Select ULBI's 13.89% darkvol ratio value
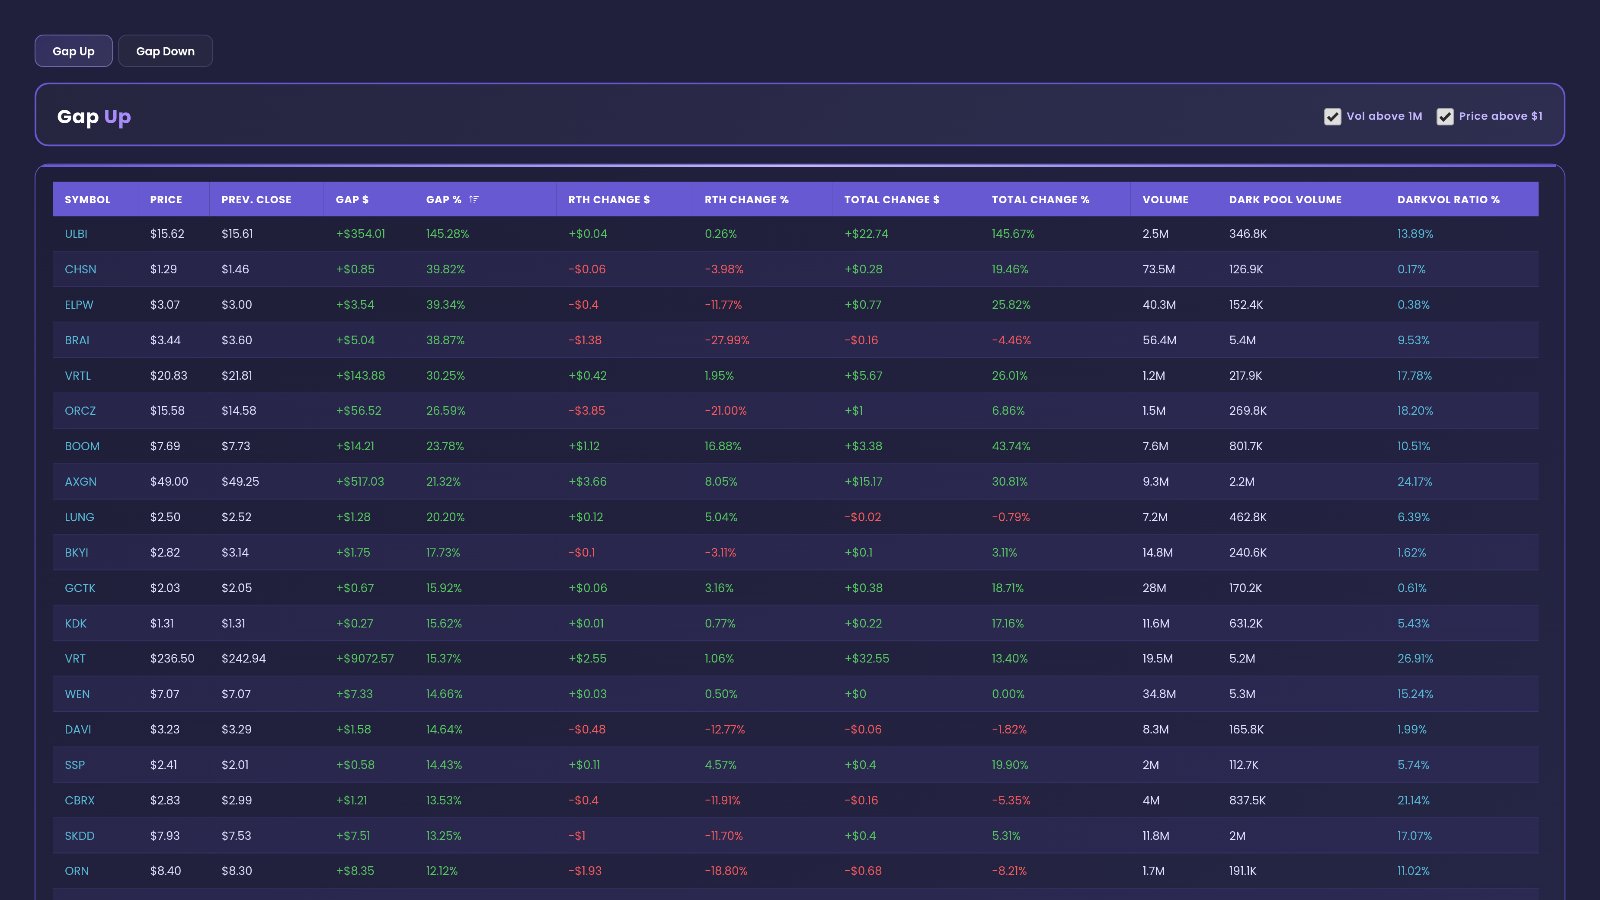 pyautogui.click(x=1415, y=234)
